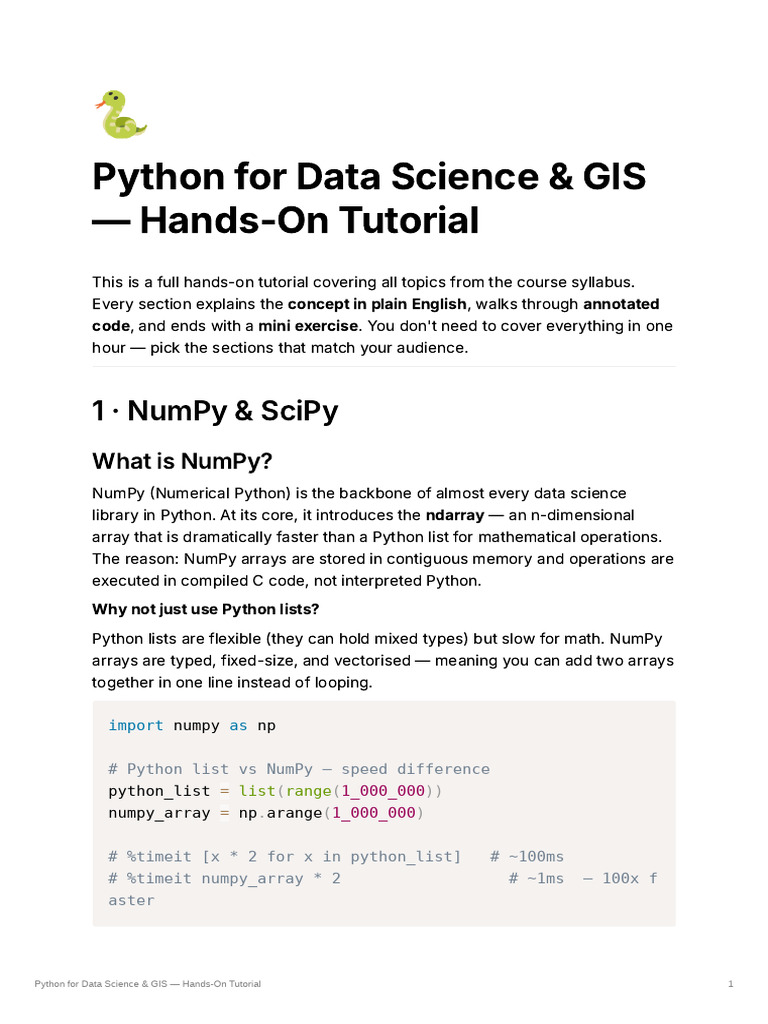Click the '%timeit numpy_array * 2' comment line
Screen dimensions: 768x1024
click(x=224, y=878)
